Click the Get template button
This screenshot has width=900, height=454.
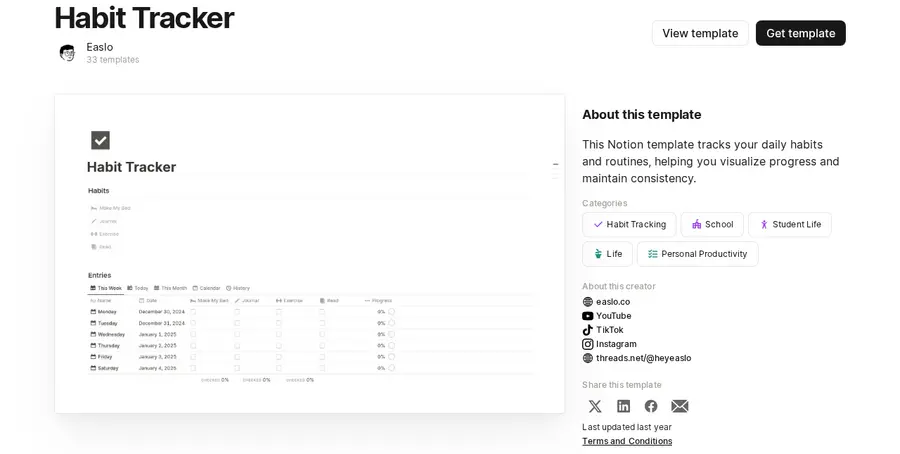800,33
